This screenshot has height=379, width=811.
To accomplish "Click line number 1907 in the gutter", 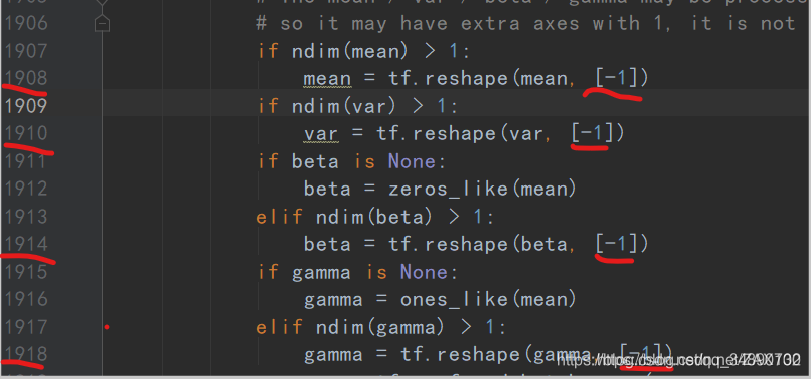I will (26, 51).
